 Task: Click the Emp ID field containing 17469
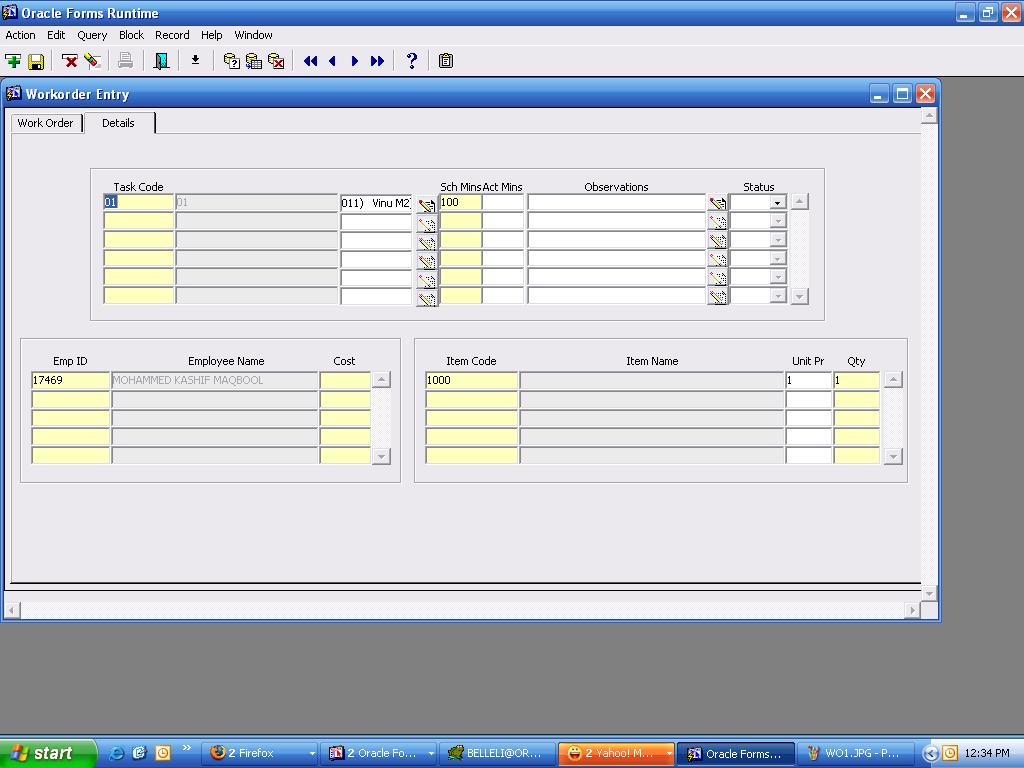(x=70, y=380)
